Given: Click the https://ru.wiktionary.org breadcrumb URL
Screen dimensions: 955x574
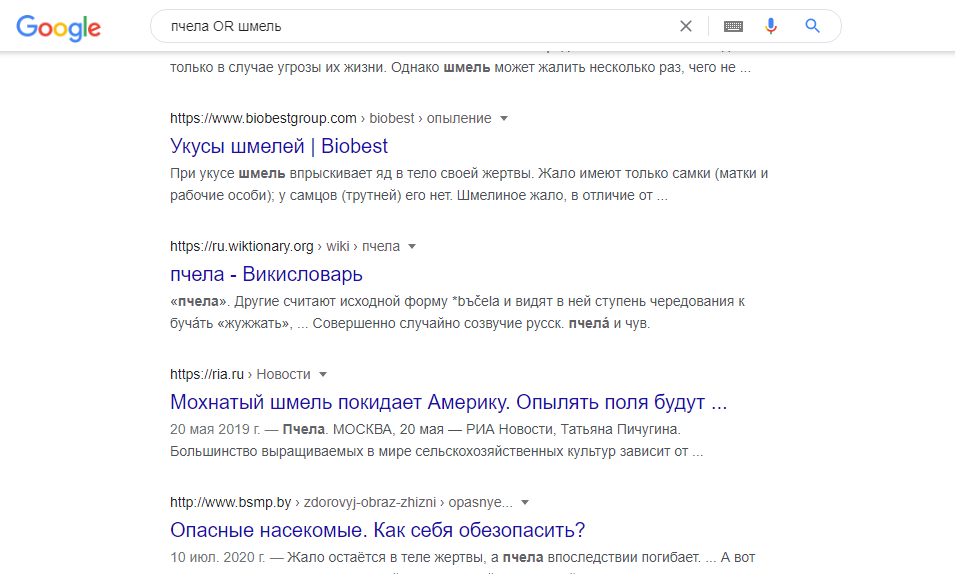Looking at the screenshot, I should pos(242,246).
